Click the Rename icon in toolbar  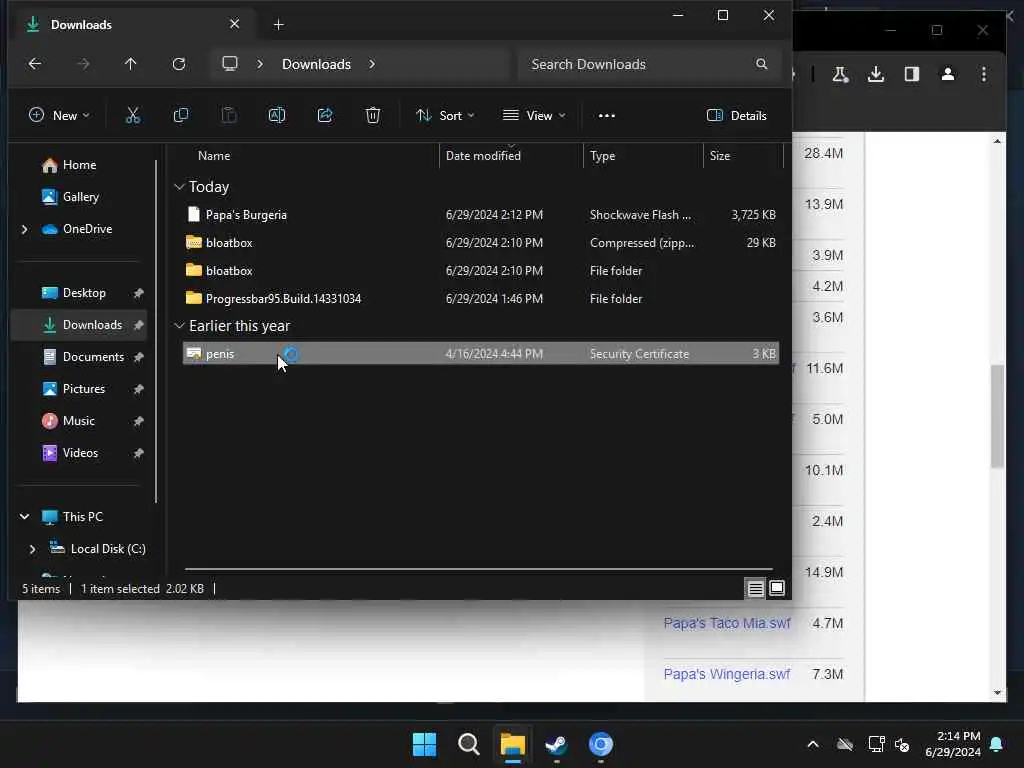tap(277, 116)
